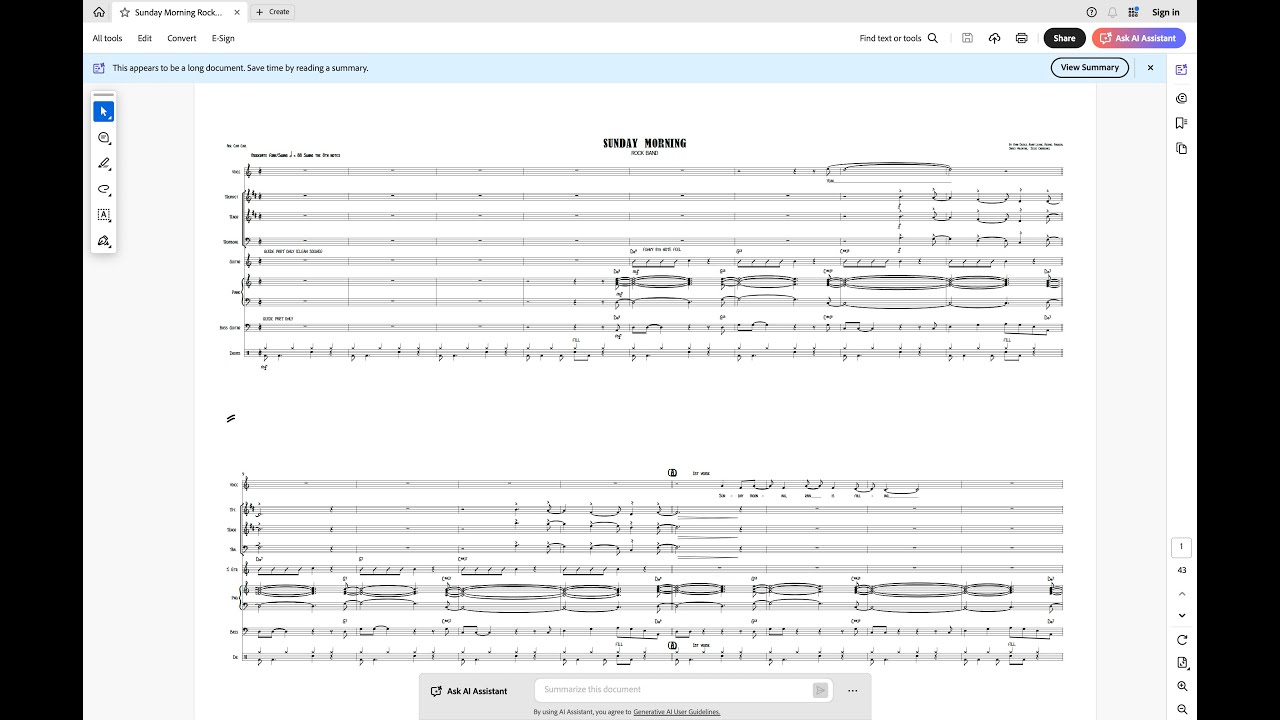1280x720 pixels.
Task: Open the E-Sign menu
Action: (x=223, y=38)
